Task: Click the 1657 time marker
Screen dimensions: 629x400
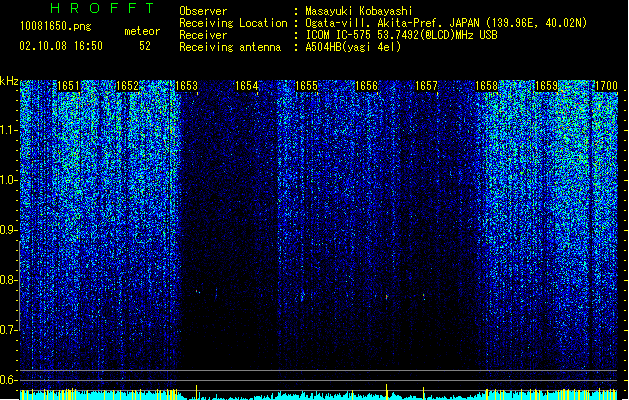Action: (x=426, y=86)
